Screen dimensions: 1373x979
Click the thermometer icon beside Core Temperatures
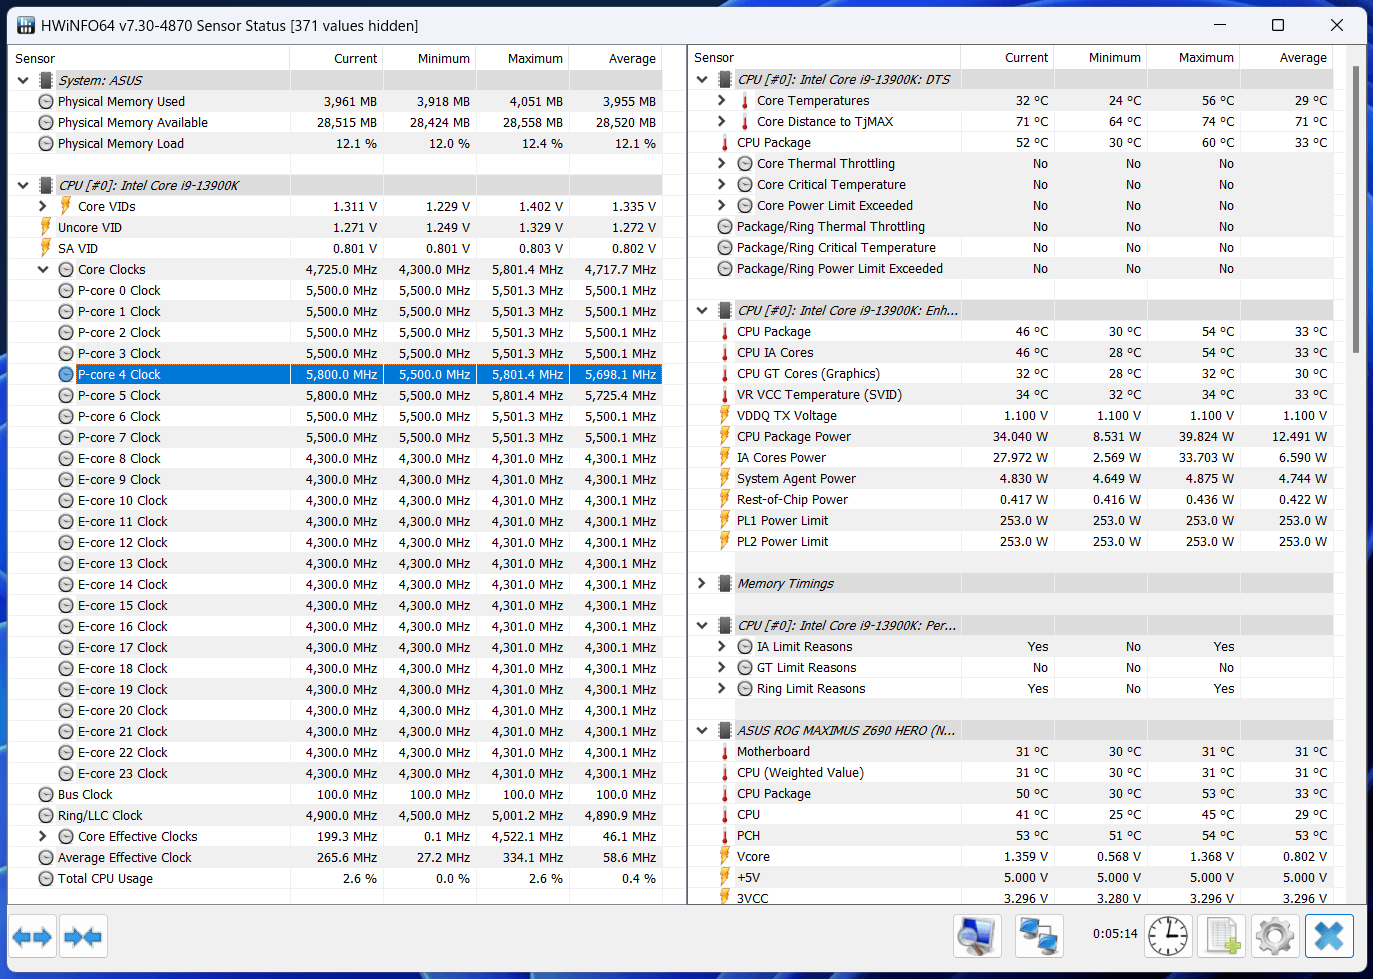[745, 100]
